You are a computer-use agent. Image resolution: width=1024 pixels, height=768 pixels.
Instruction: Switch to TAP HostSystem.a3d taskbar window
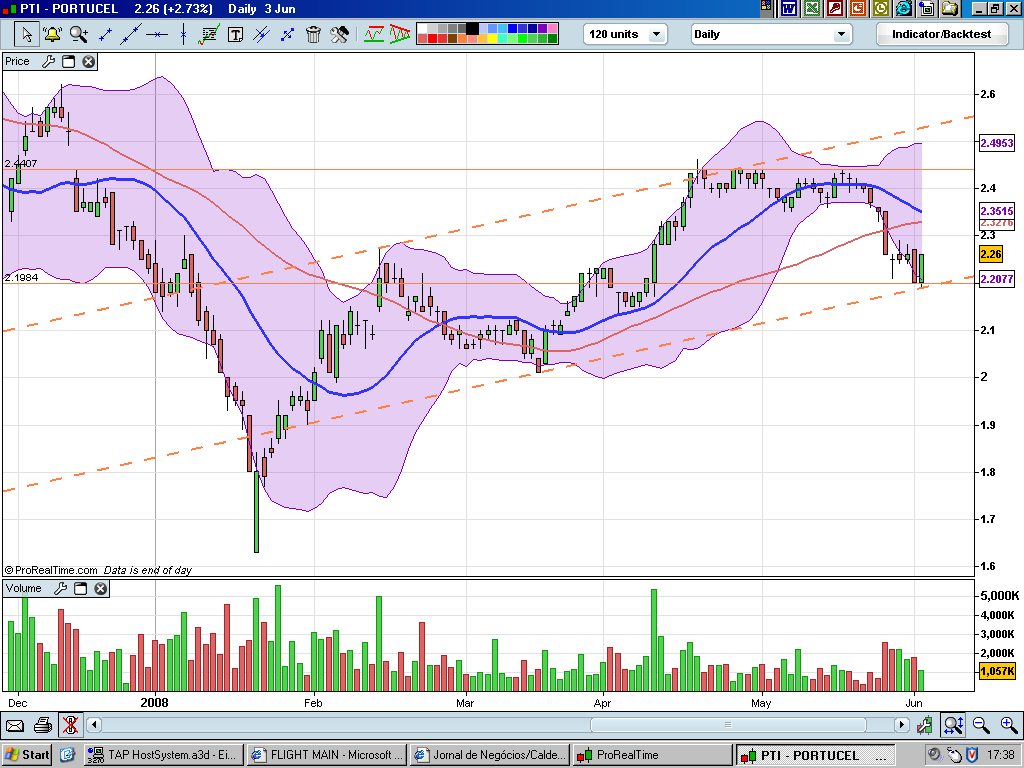165,755
